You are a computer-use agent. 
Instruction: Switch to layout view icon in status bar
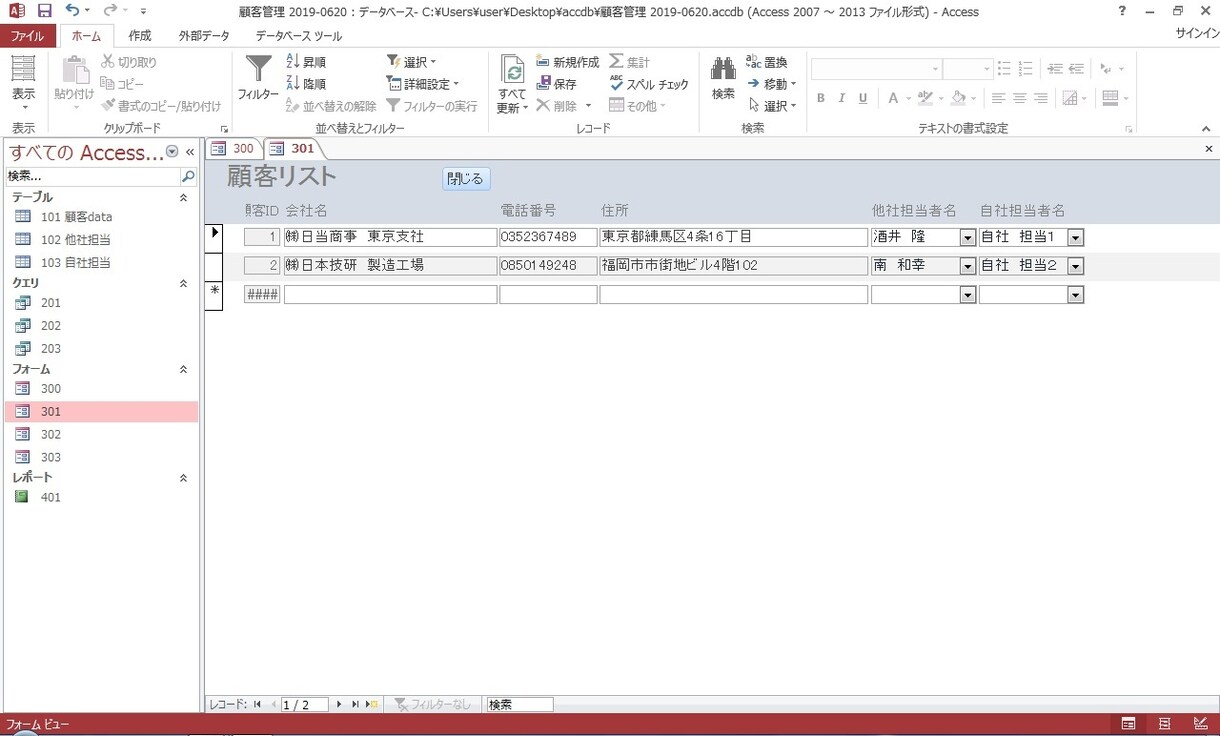coord(1165,724)
